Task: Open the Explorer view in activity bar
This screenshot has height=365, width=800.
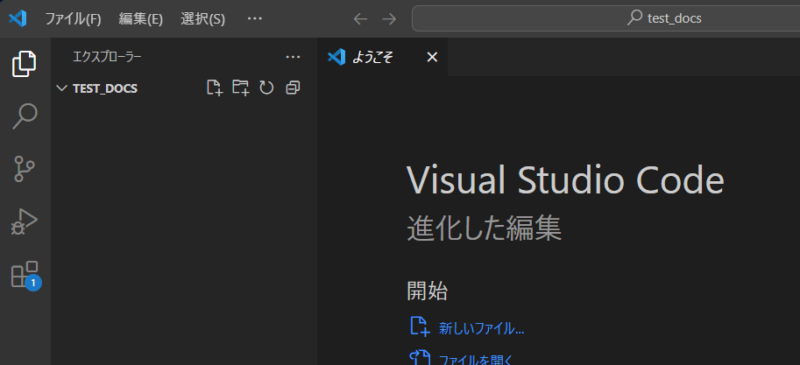Action: (x=24, y=64)
